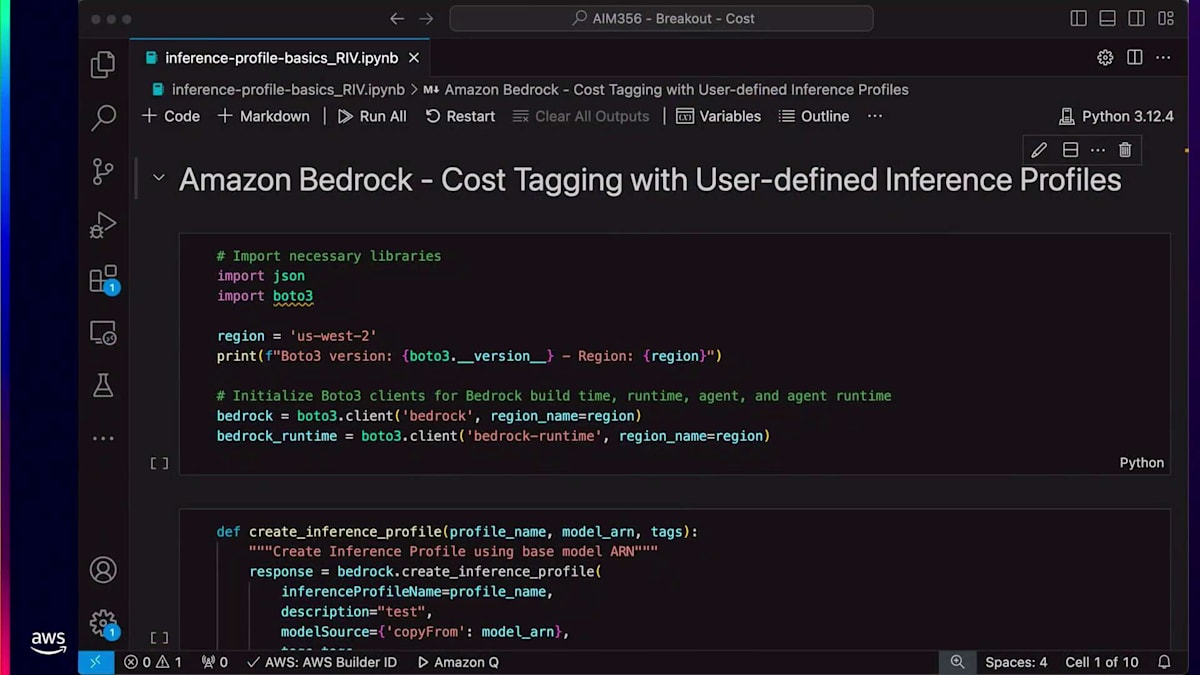Select the Python 3.12.4 kernel picker
Image resolution: width=1200 pixels, height=675 pixels.
1116,116
